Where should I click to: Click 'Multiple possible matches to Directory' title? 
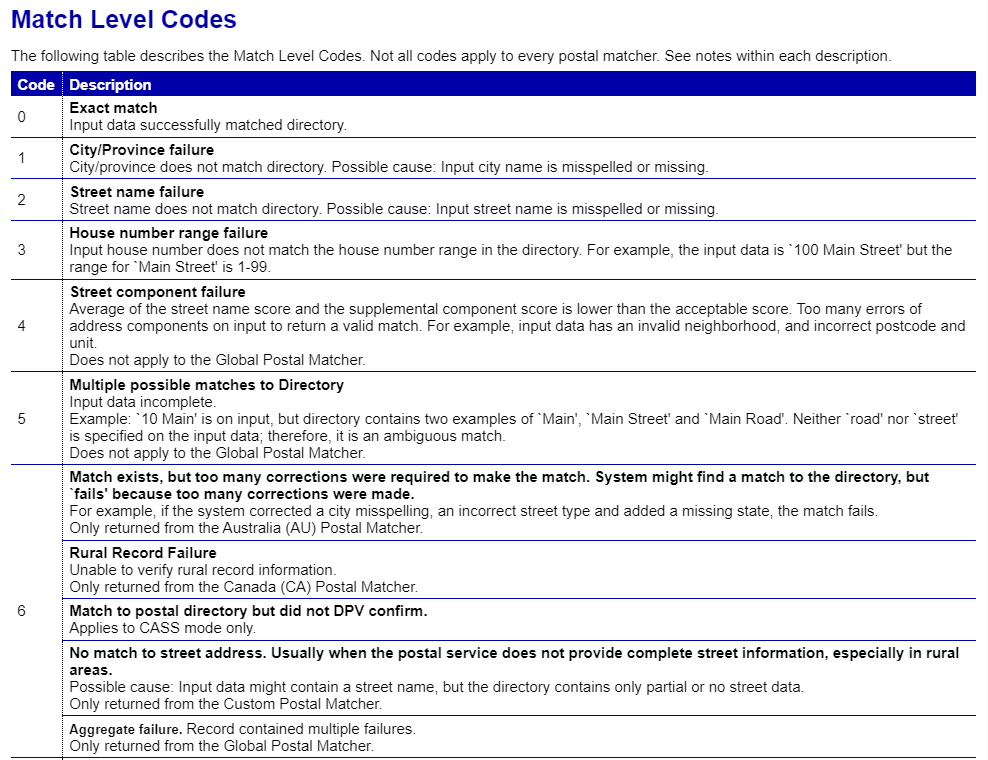pyautogui.click(x=207, y=385)
